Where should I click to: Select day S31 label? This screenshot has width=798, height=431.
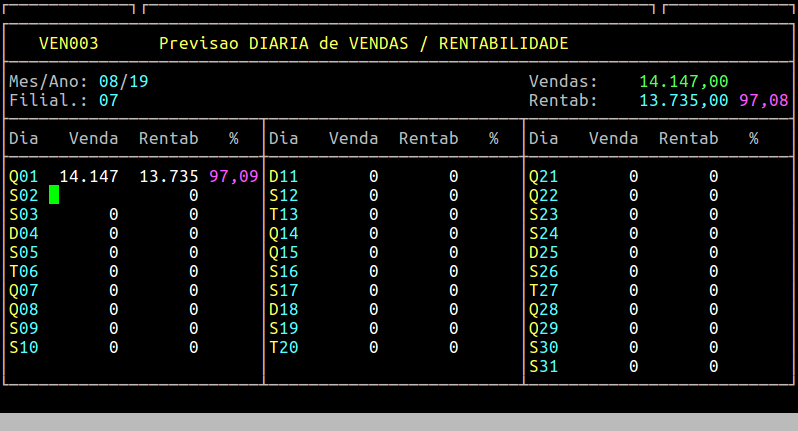coord(543,366)
